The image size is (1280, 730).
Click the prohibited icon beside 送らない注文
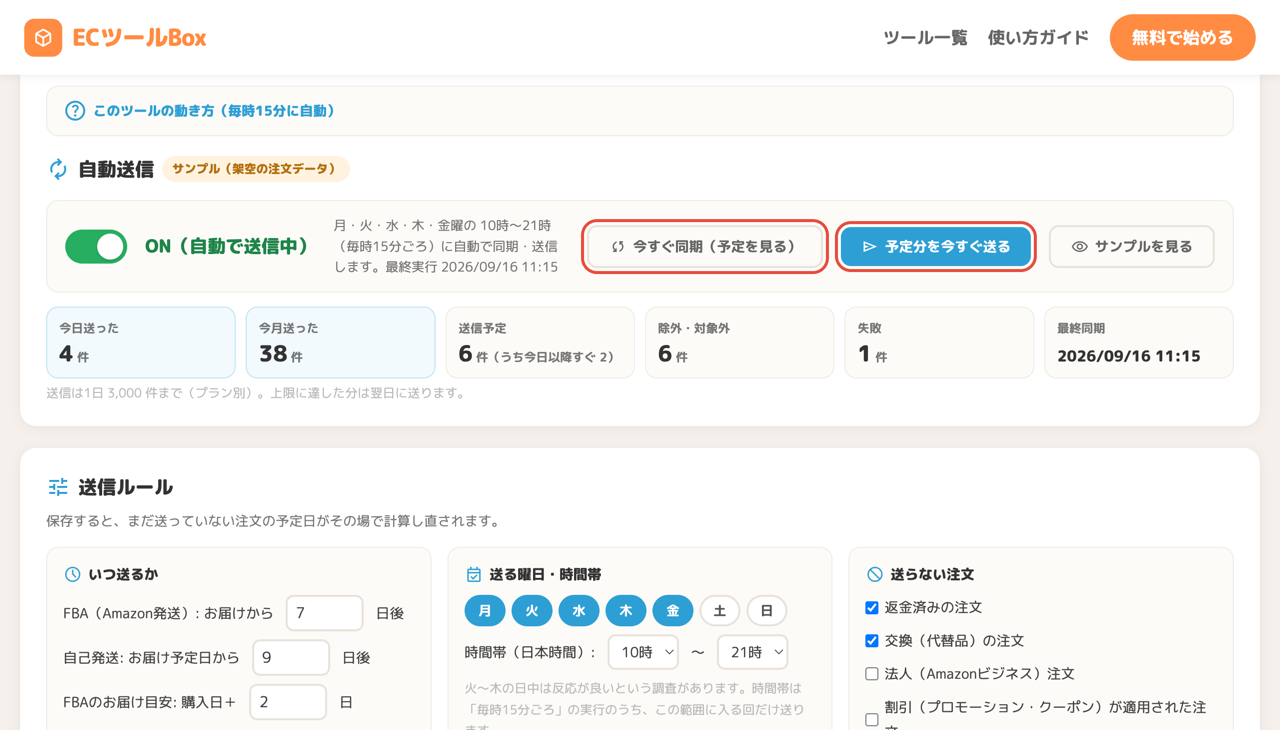click(875, 574)
